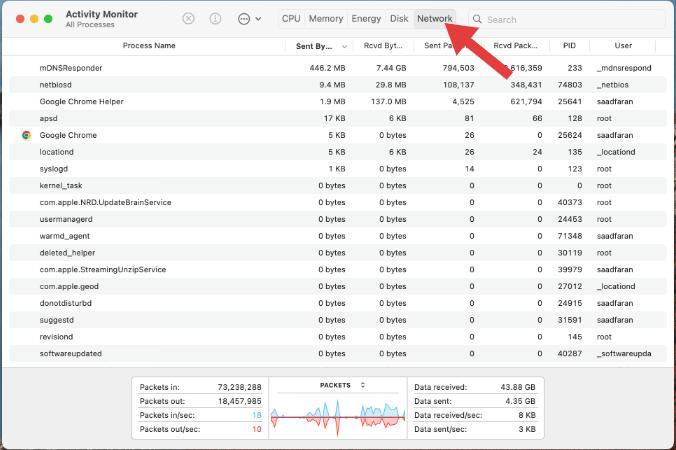The height and width of the screenshot is (450, 676).
Task: Select the netbiosd process row
Action: (338, 84)
